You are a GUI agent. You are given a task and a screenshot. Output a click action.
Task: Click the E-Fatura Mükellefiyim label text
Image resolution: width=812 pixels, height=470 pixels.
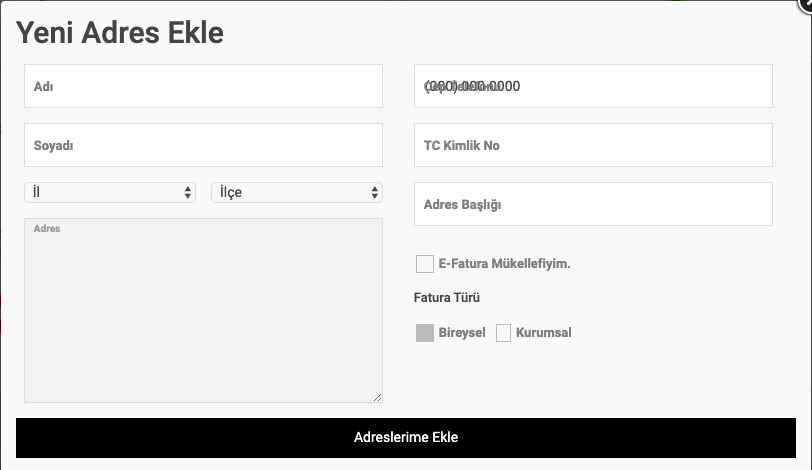pos(504,263)
